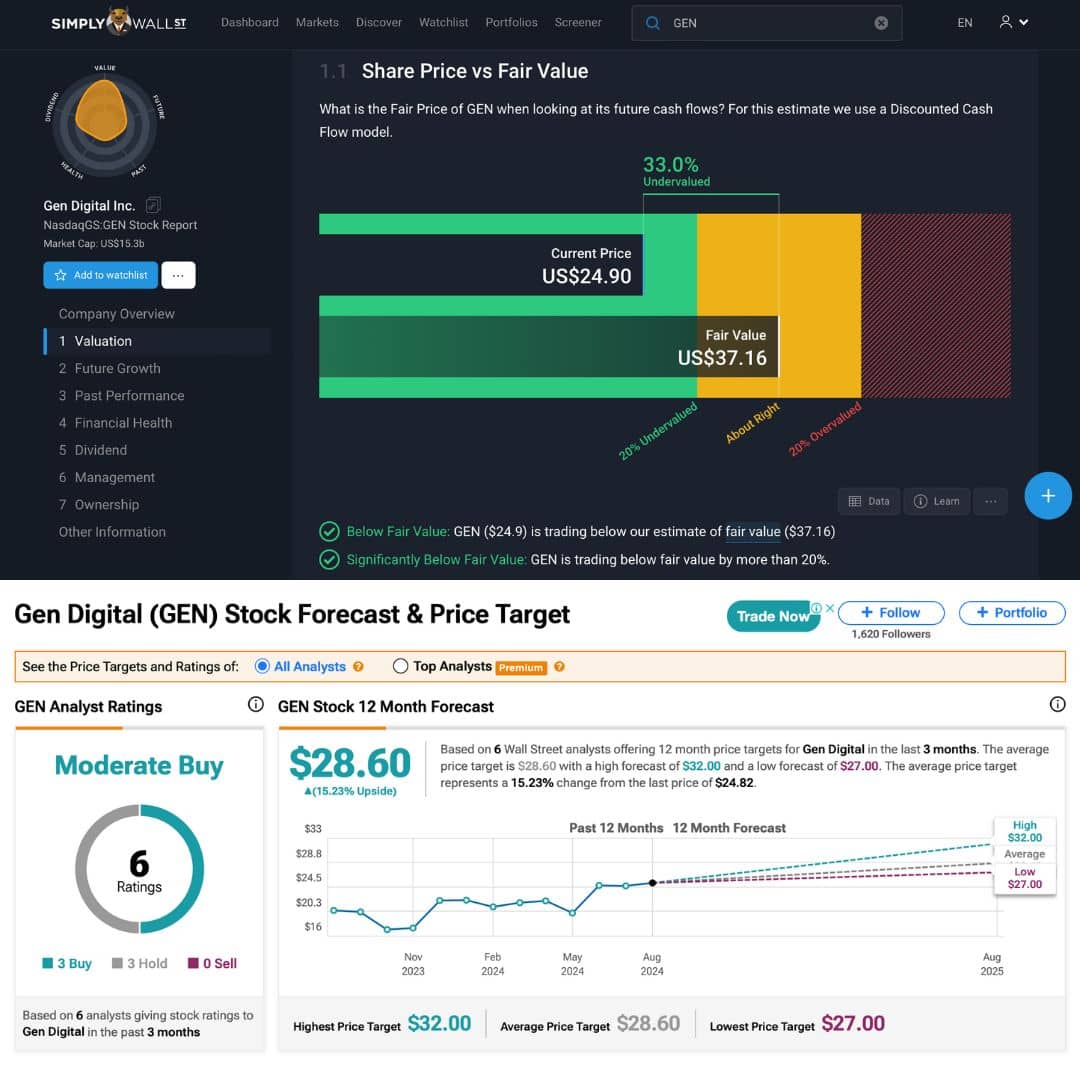The height and width of the screenshot is (1080, 1080).
Task: Open the Portfolios menu in the top navigation
Action: coord(512,22)
